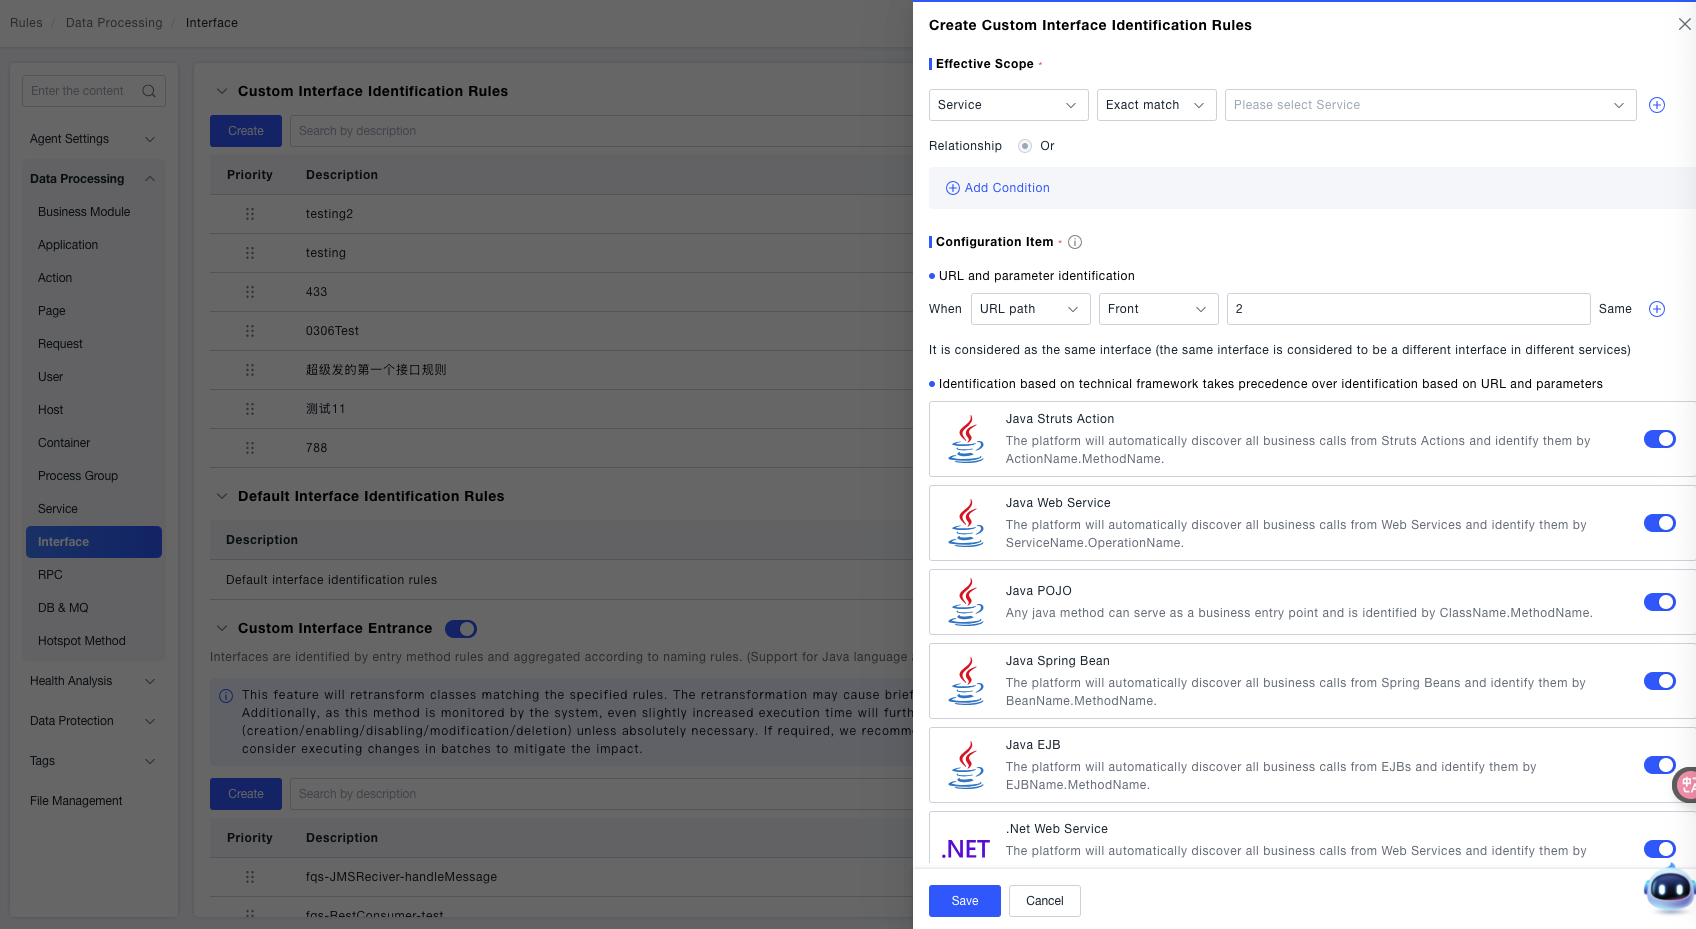Click the search icon in sidebar search box
Screen dimensions: 1696x929
coord(149,91)
